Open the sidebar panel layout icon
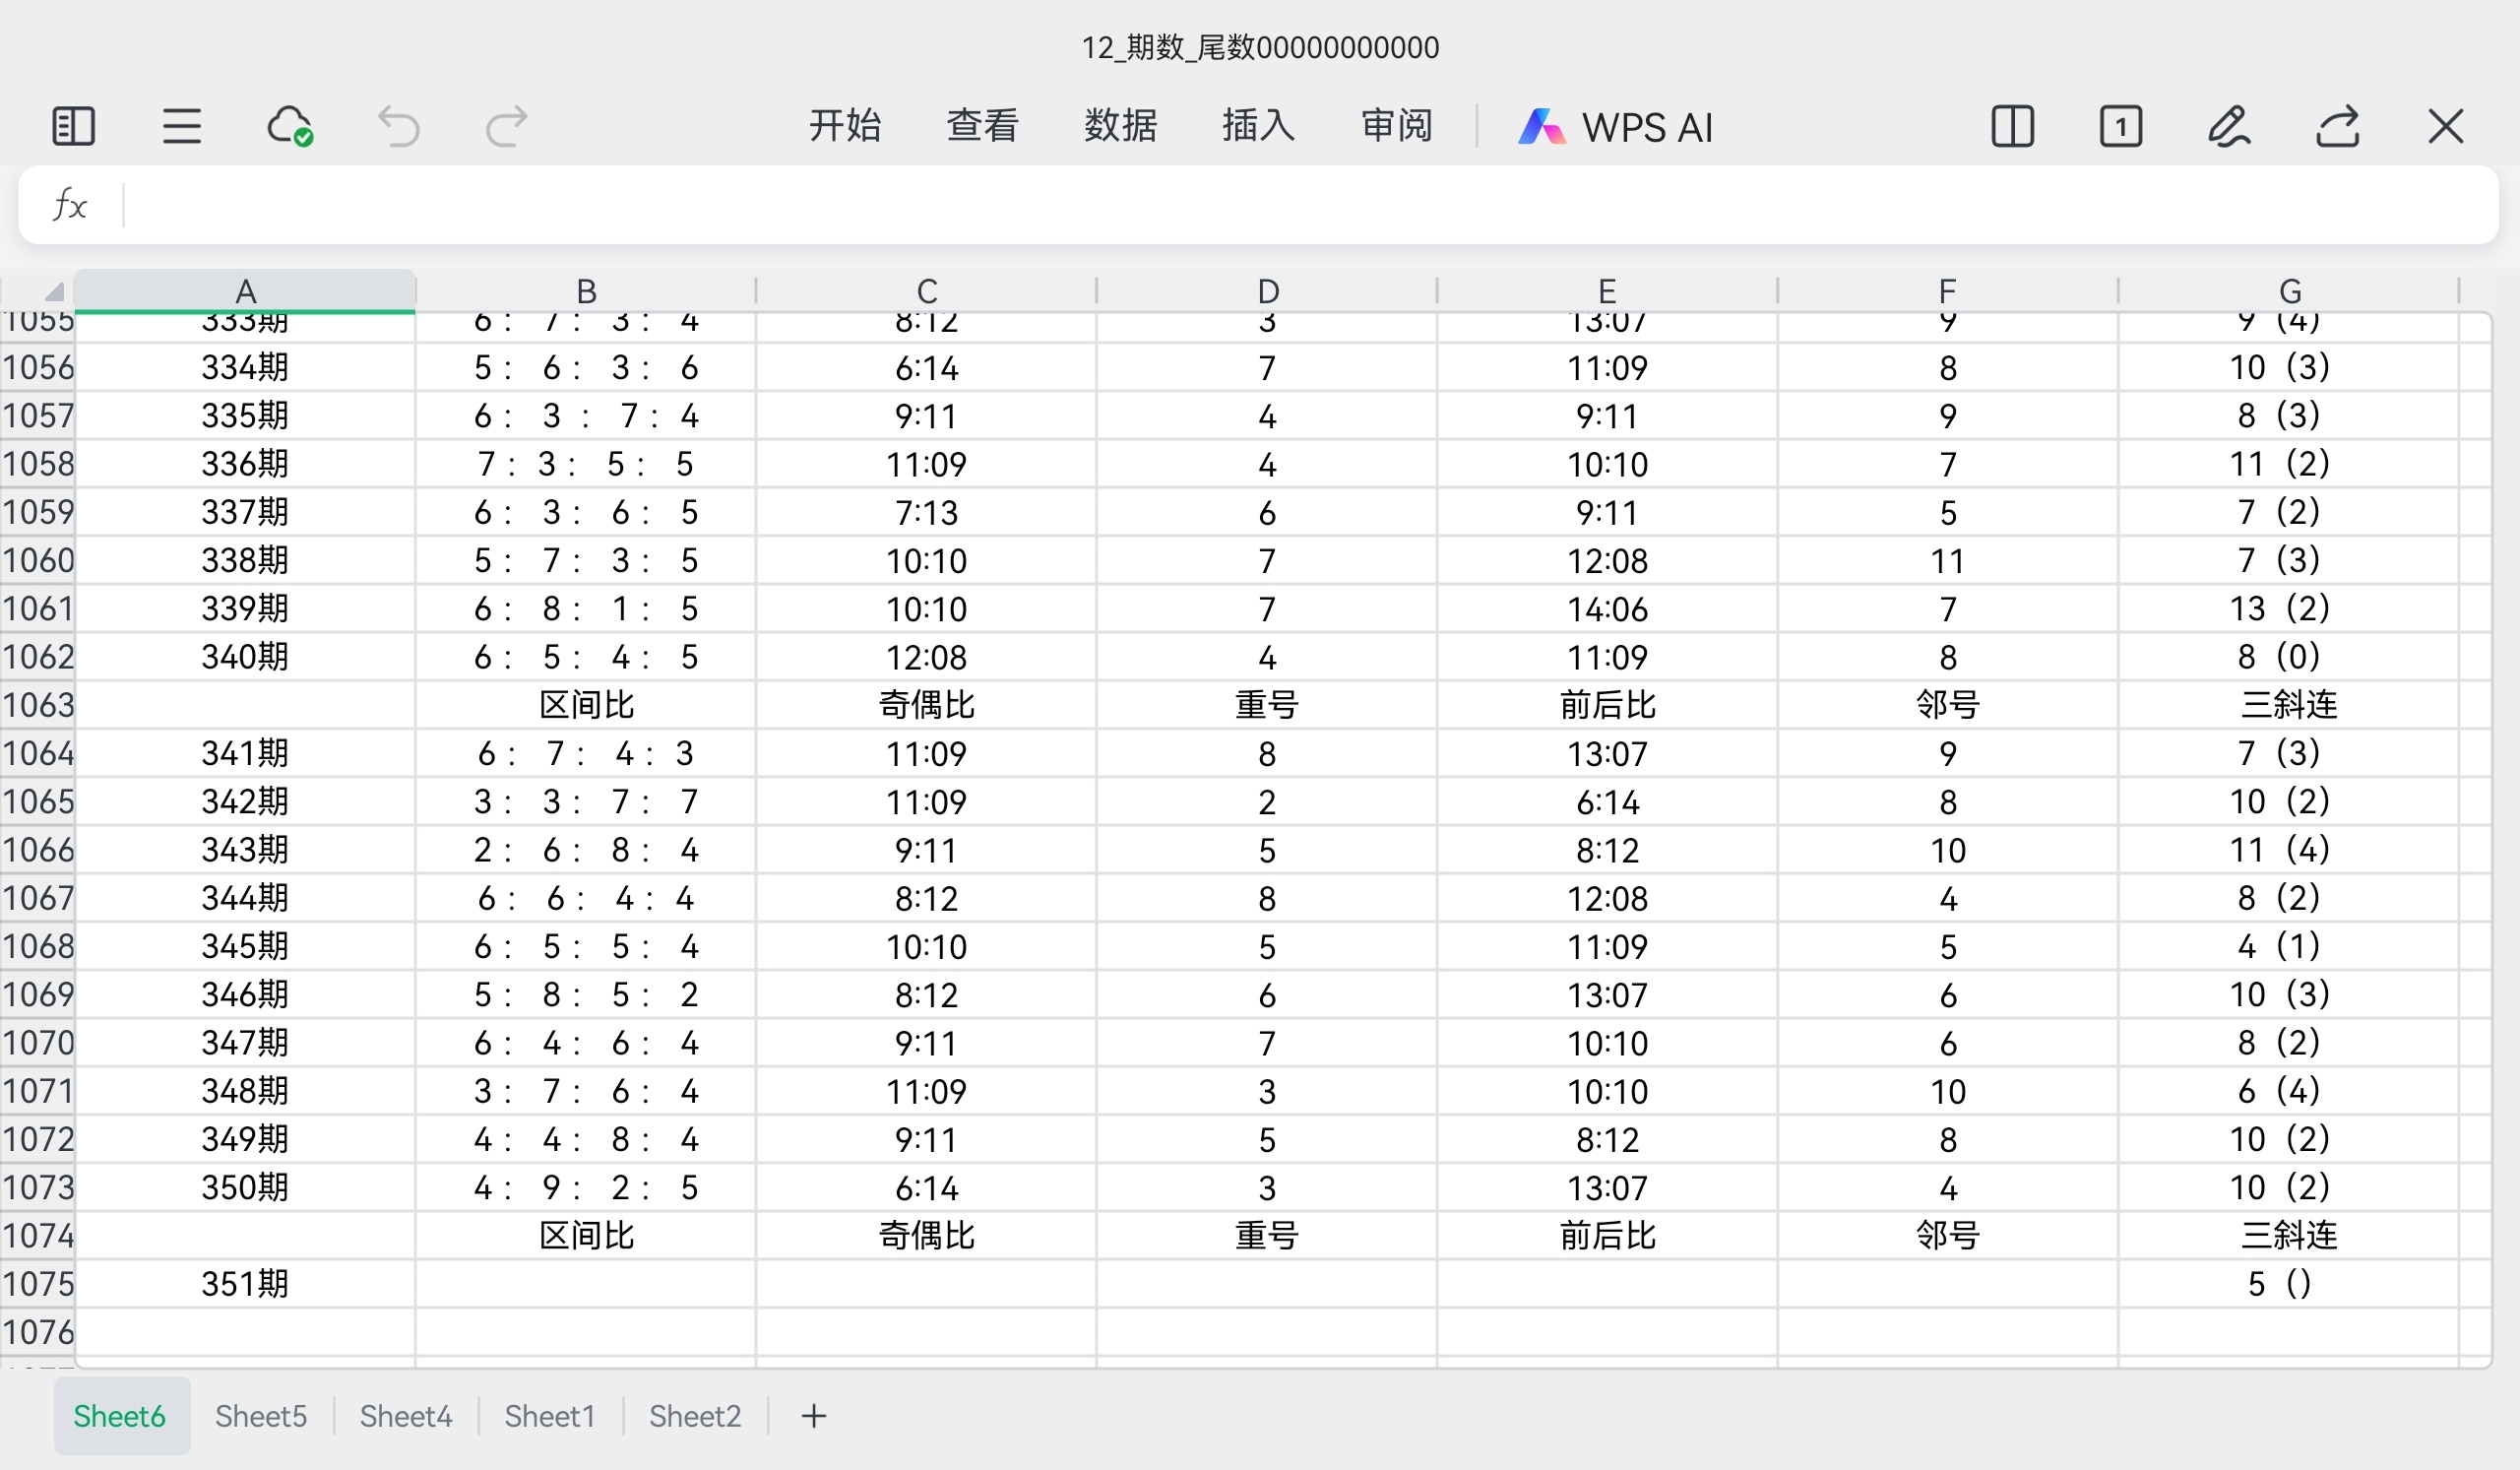The width and height of the screenshot is (2520, 1470). tap(73, 127)
